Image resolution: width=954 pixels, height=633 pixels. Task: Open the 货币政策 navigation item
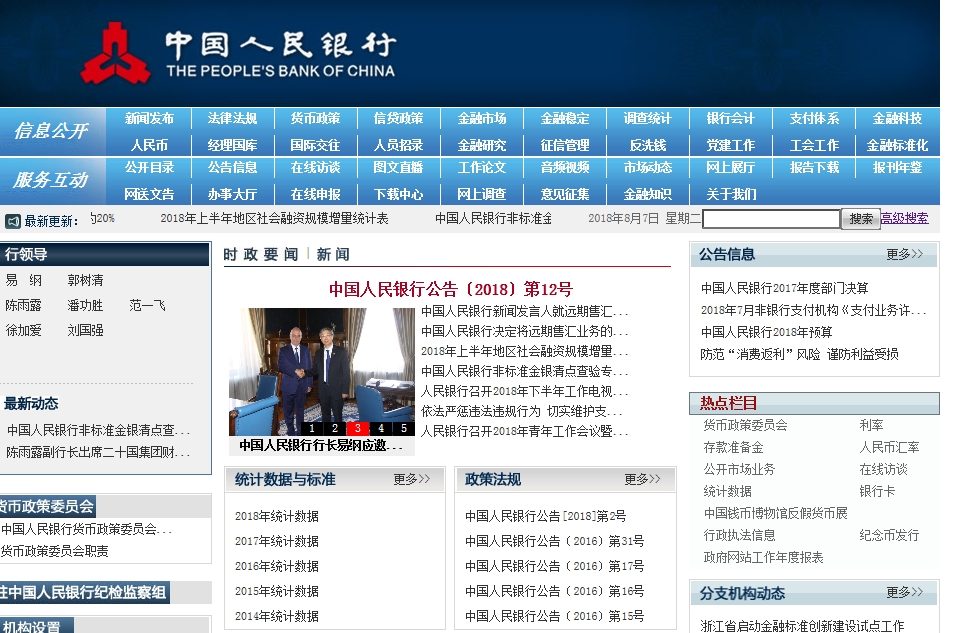(315, 118)
